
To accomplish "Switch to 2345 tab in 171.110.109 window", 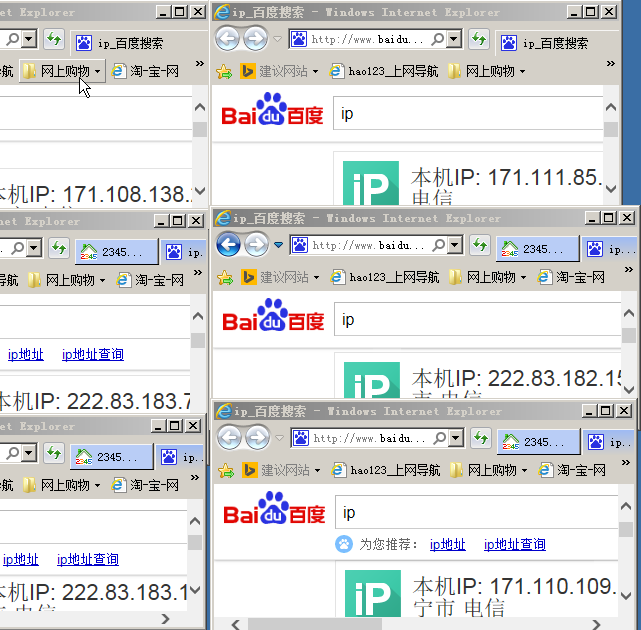I will tap(538, 442).
